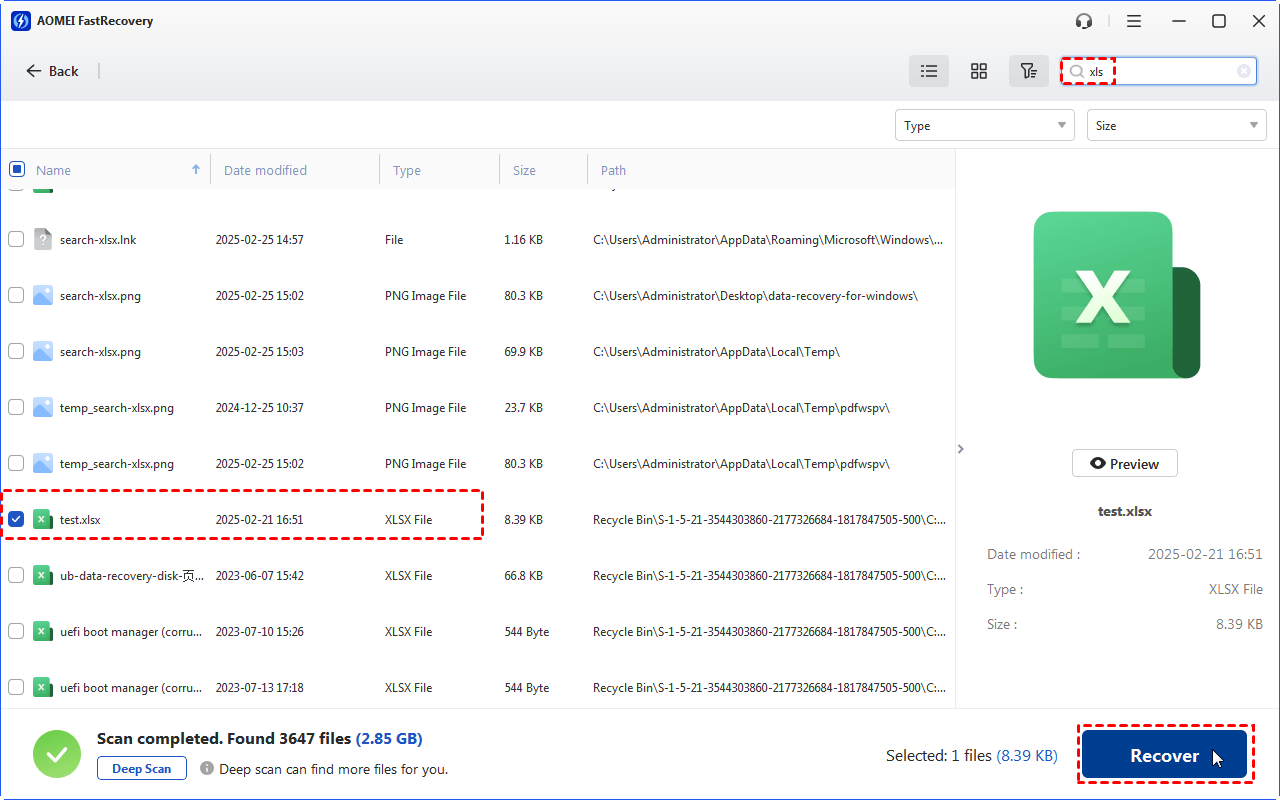Click the uefi boot manager name dated 2023-07-10

[x=131, y=632]
